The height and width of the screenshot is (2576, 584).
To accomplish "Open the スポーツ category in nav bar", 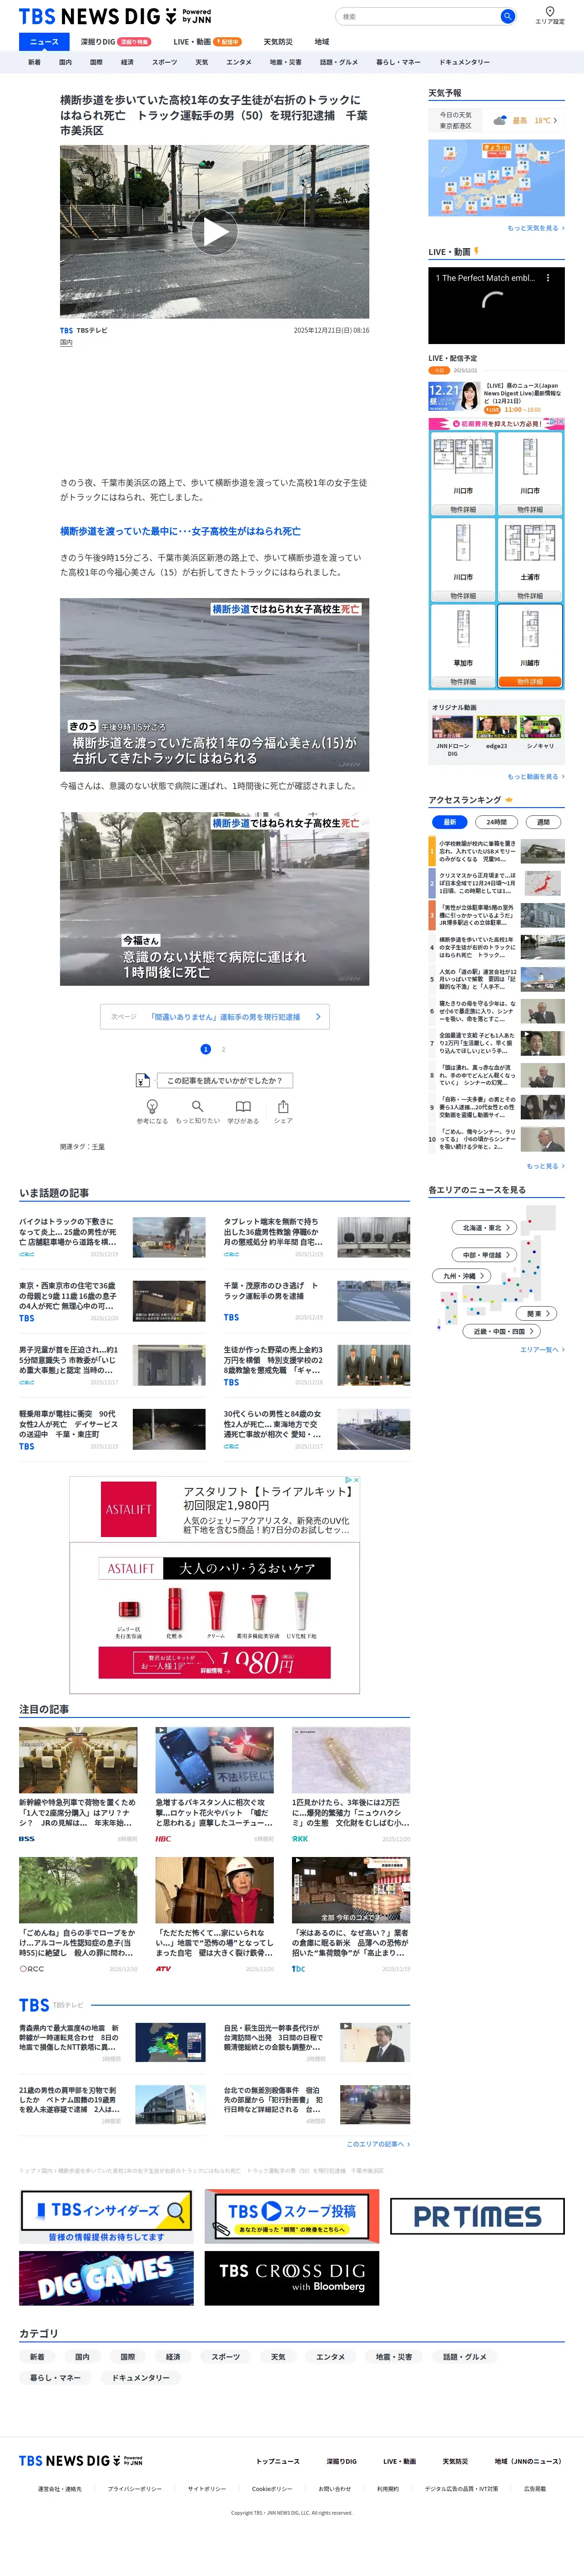I will pos(164,62).
